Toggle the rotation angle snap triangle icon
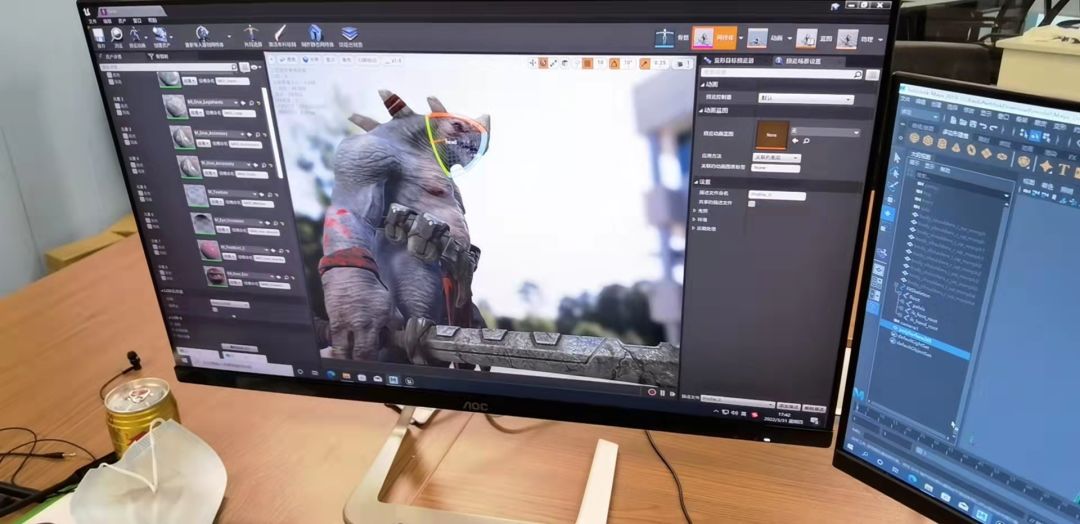1080x524 pixels. [x=613, y=63]
